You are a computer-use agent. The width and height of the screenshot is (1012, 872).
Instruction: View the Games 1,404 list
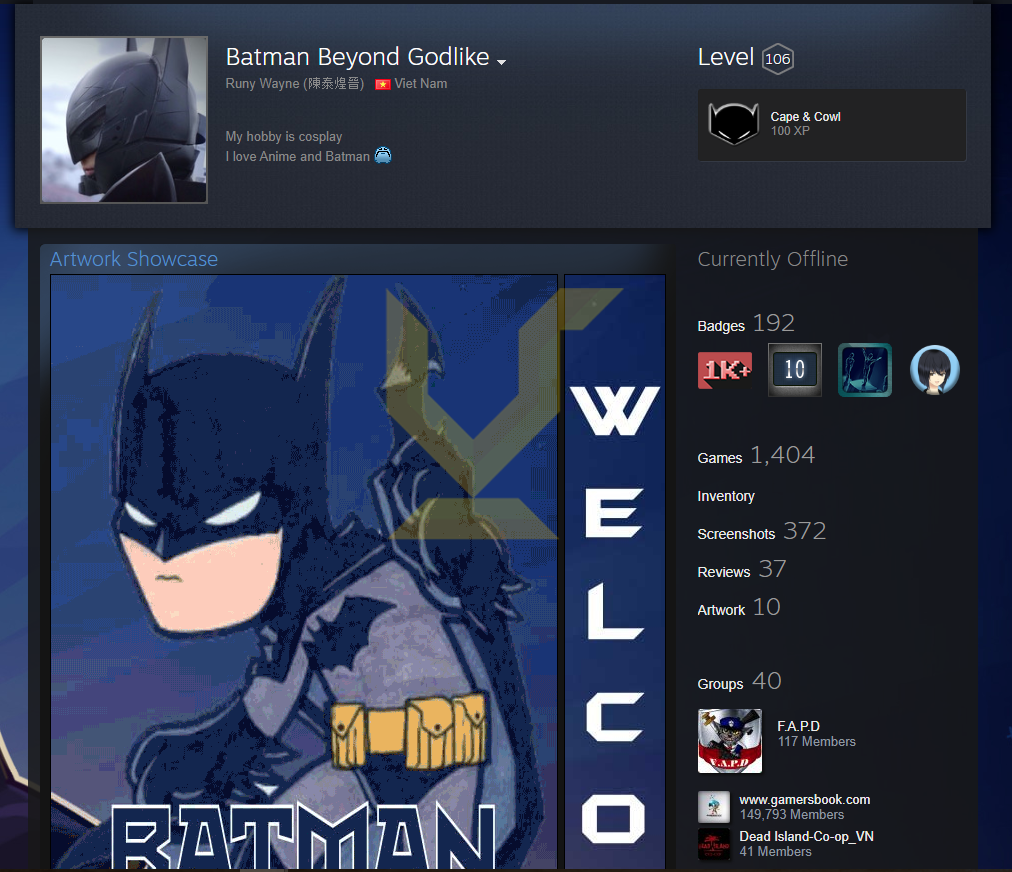click(x=755, y=456)
